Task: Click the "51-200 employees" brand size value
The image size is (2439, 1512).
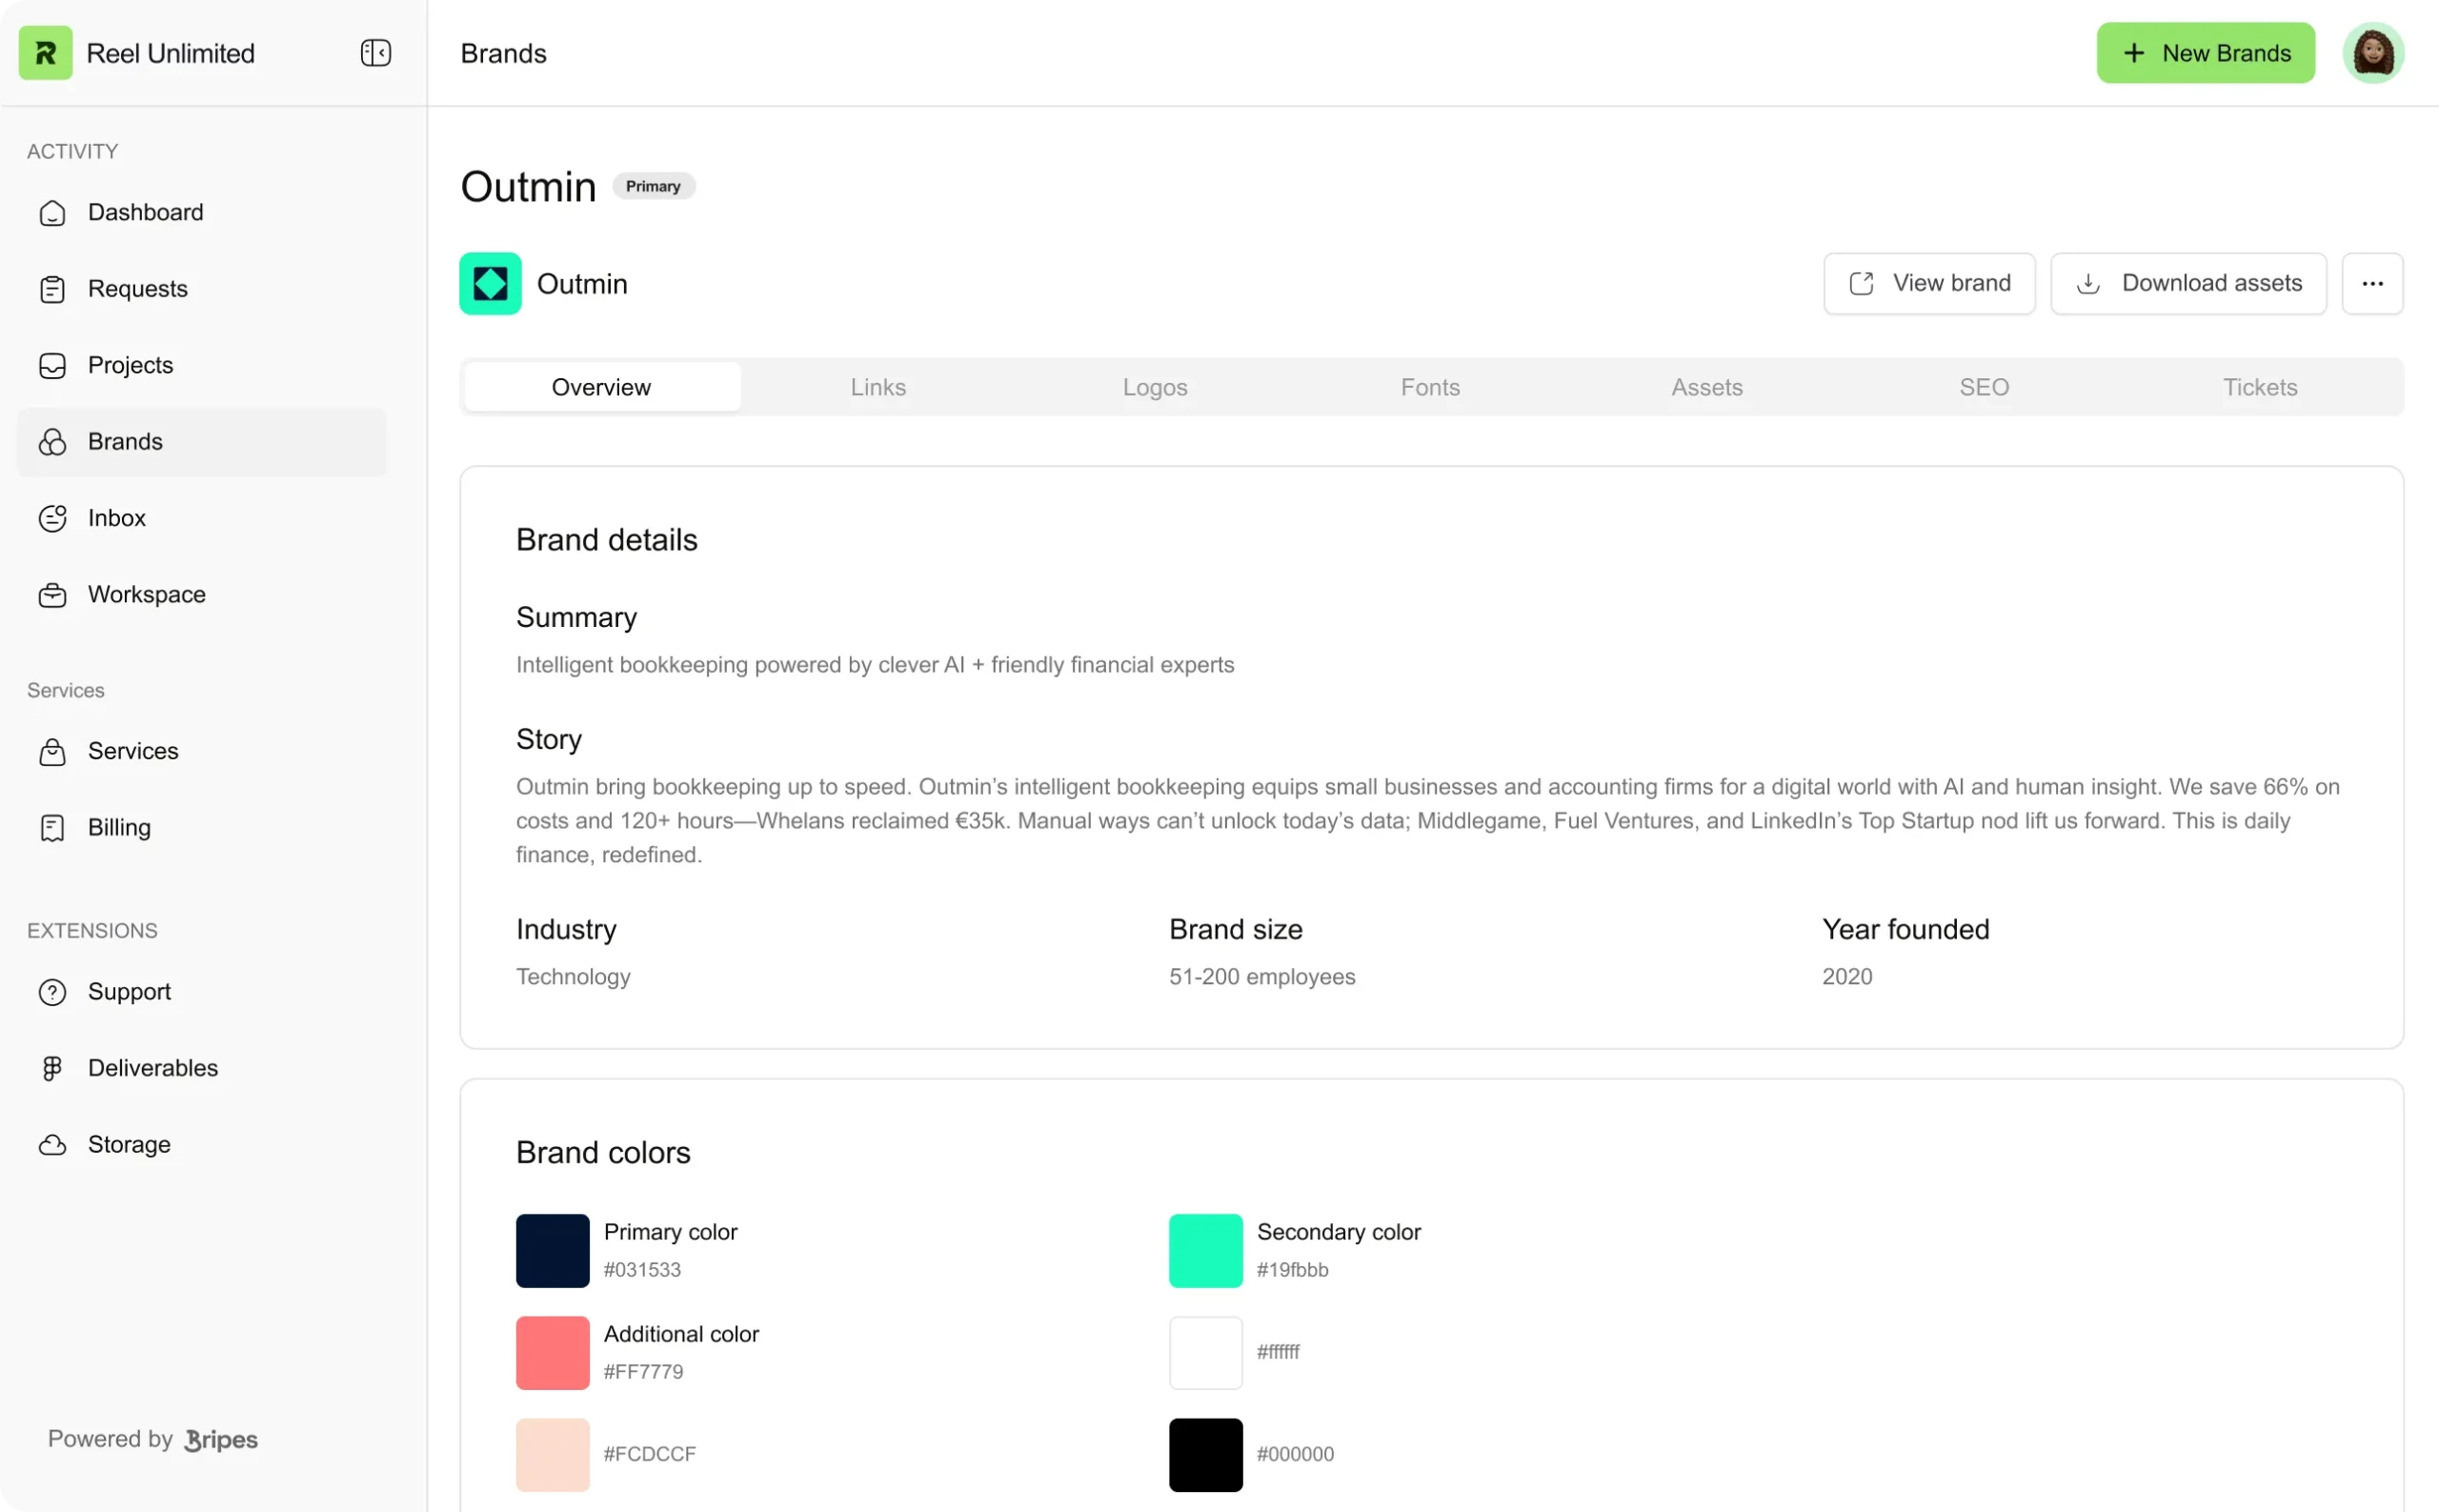Action: coord(1262,977)
